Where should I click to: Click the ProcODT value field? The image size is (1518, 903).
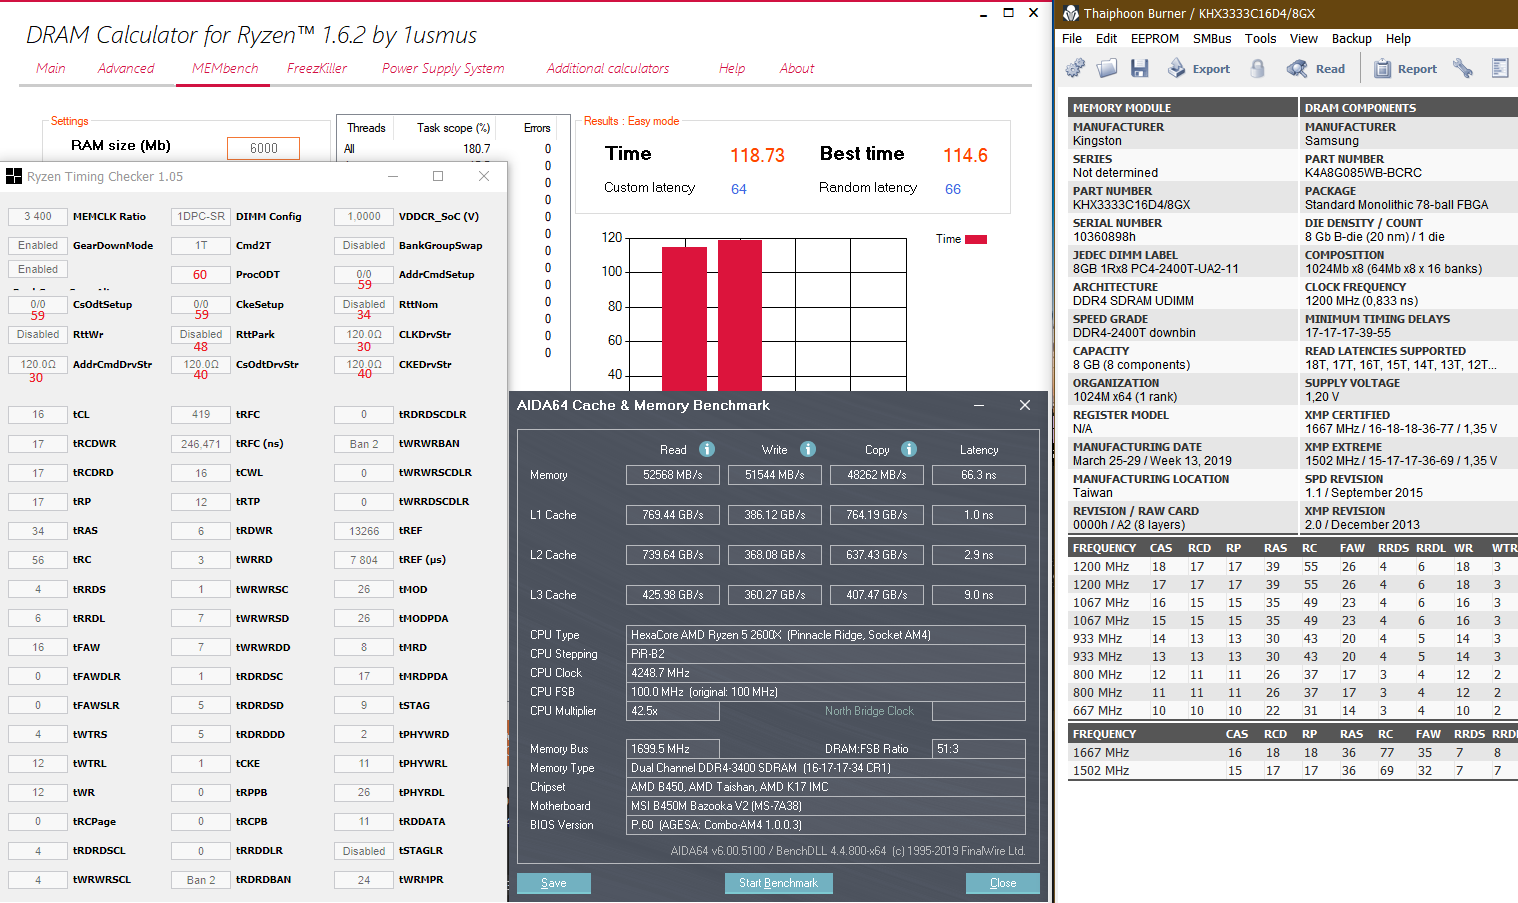[x=201, y=274]
